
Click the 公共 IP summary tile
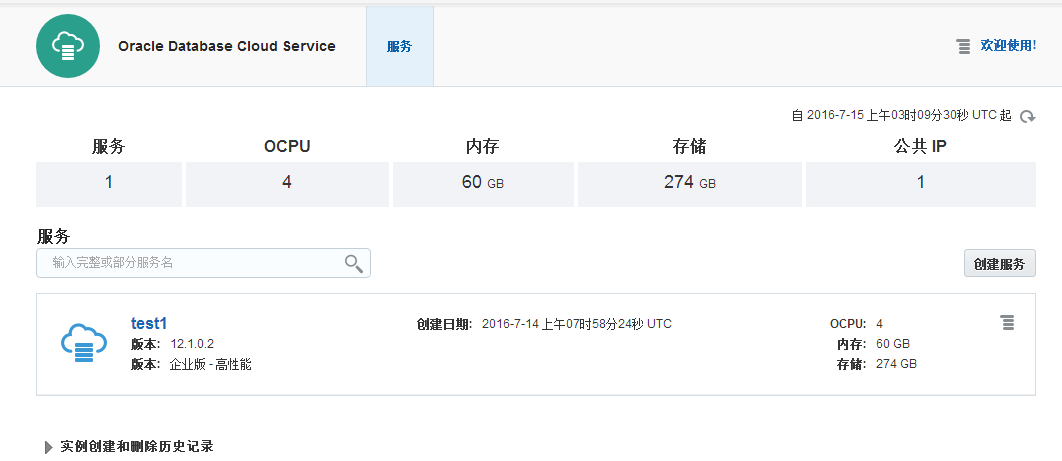tap(920, 183)
